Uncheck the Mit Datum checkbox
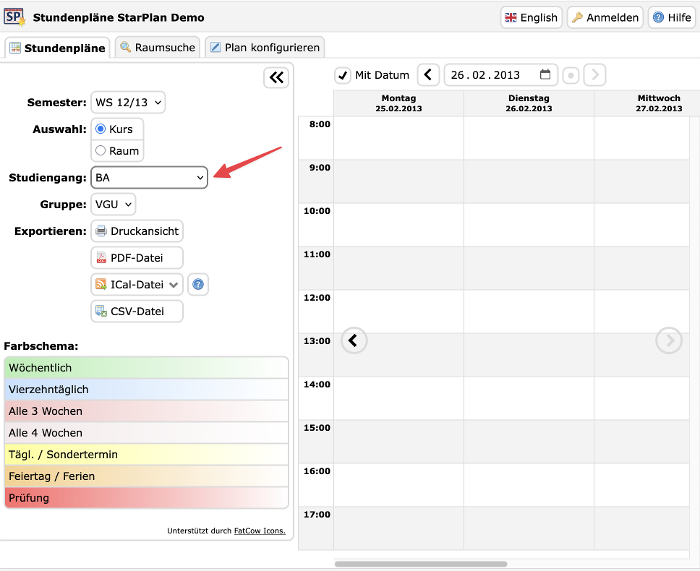The height and width of the screenshot is (571, 700). pos(343,75)
